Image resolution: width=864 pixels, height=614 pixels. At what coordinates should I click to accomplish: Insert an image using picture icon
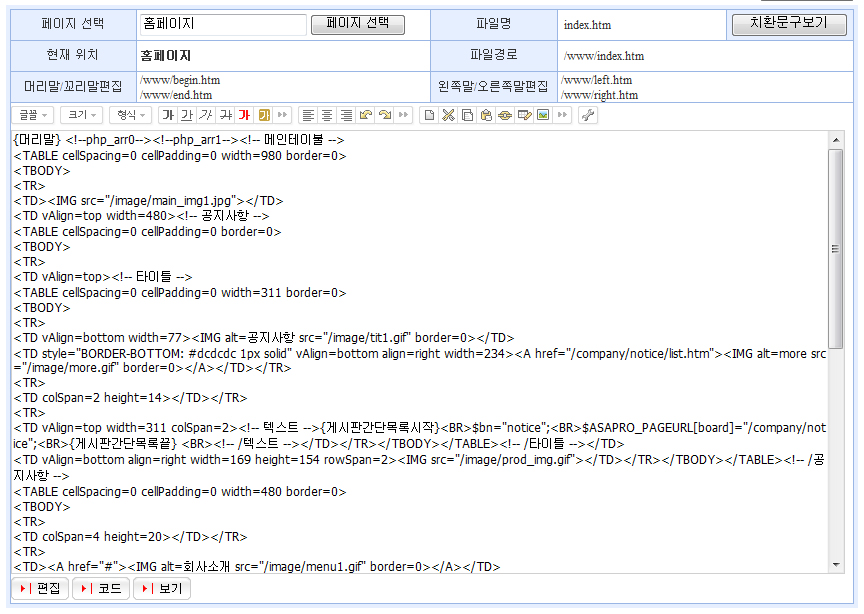pos(543,115)
